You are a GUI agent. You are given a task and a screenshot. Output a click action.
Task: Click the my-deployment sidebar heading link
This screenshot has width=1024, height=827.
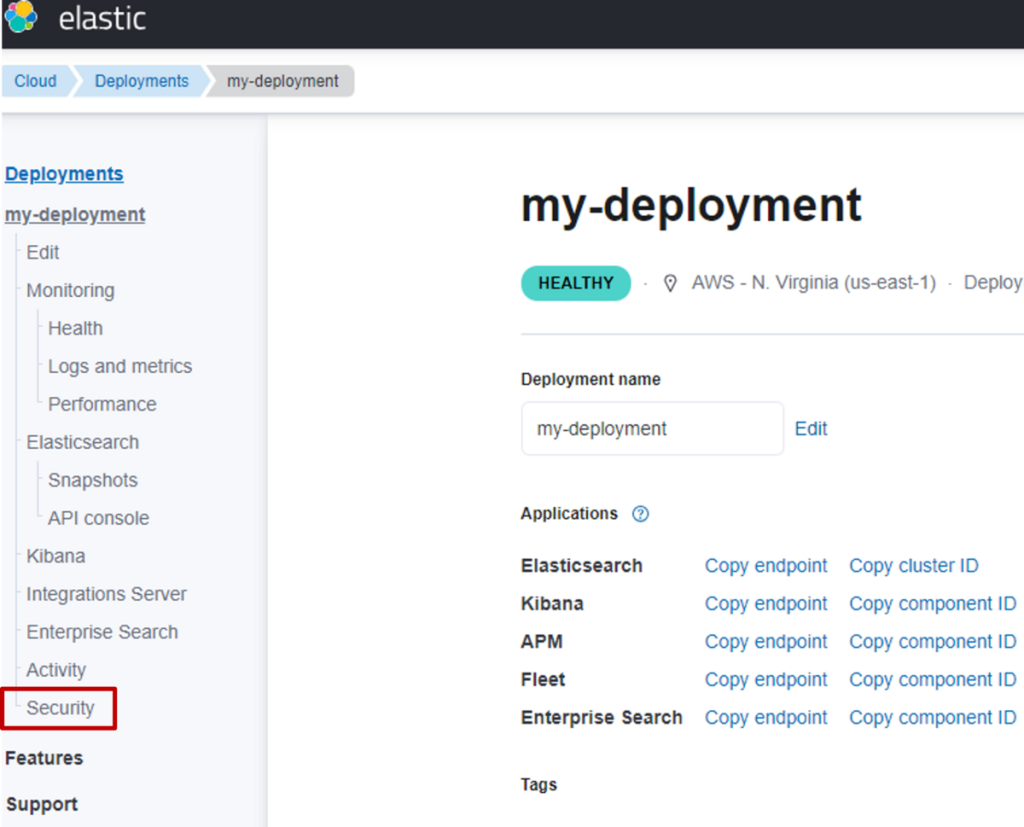[x=75, y=214]
